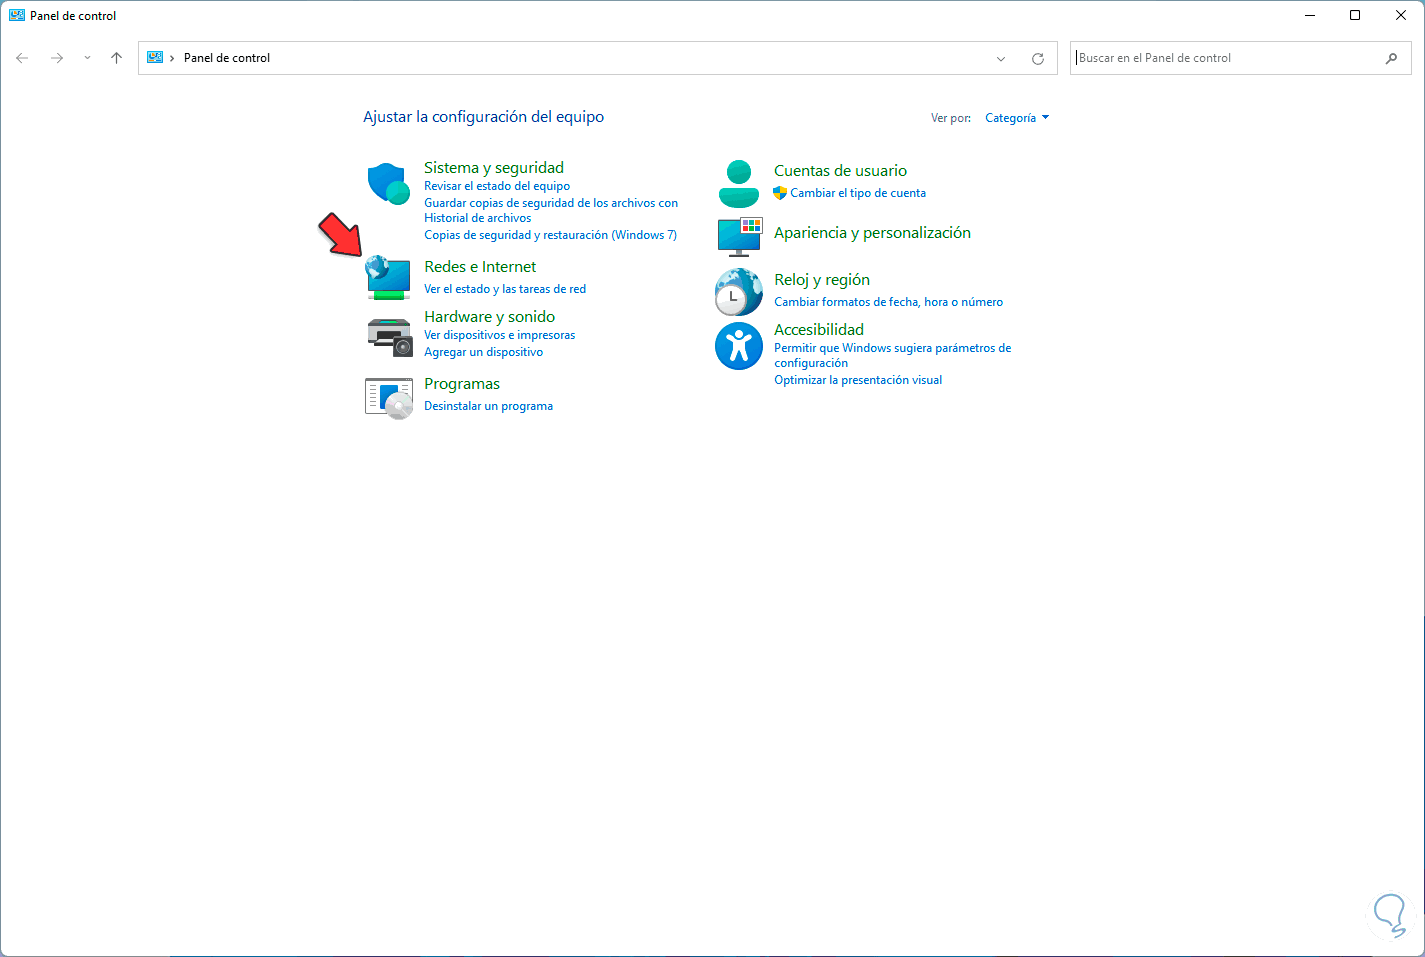Click Revisar el estado del equipo
Image resolution: width=1425 pixels, height=957 pixels.
coord(497,186)
